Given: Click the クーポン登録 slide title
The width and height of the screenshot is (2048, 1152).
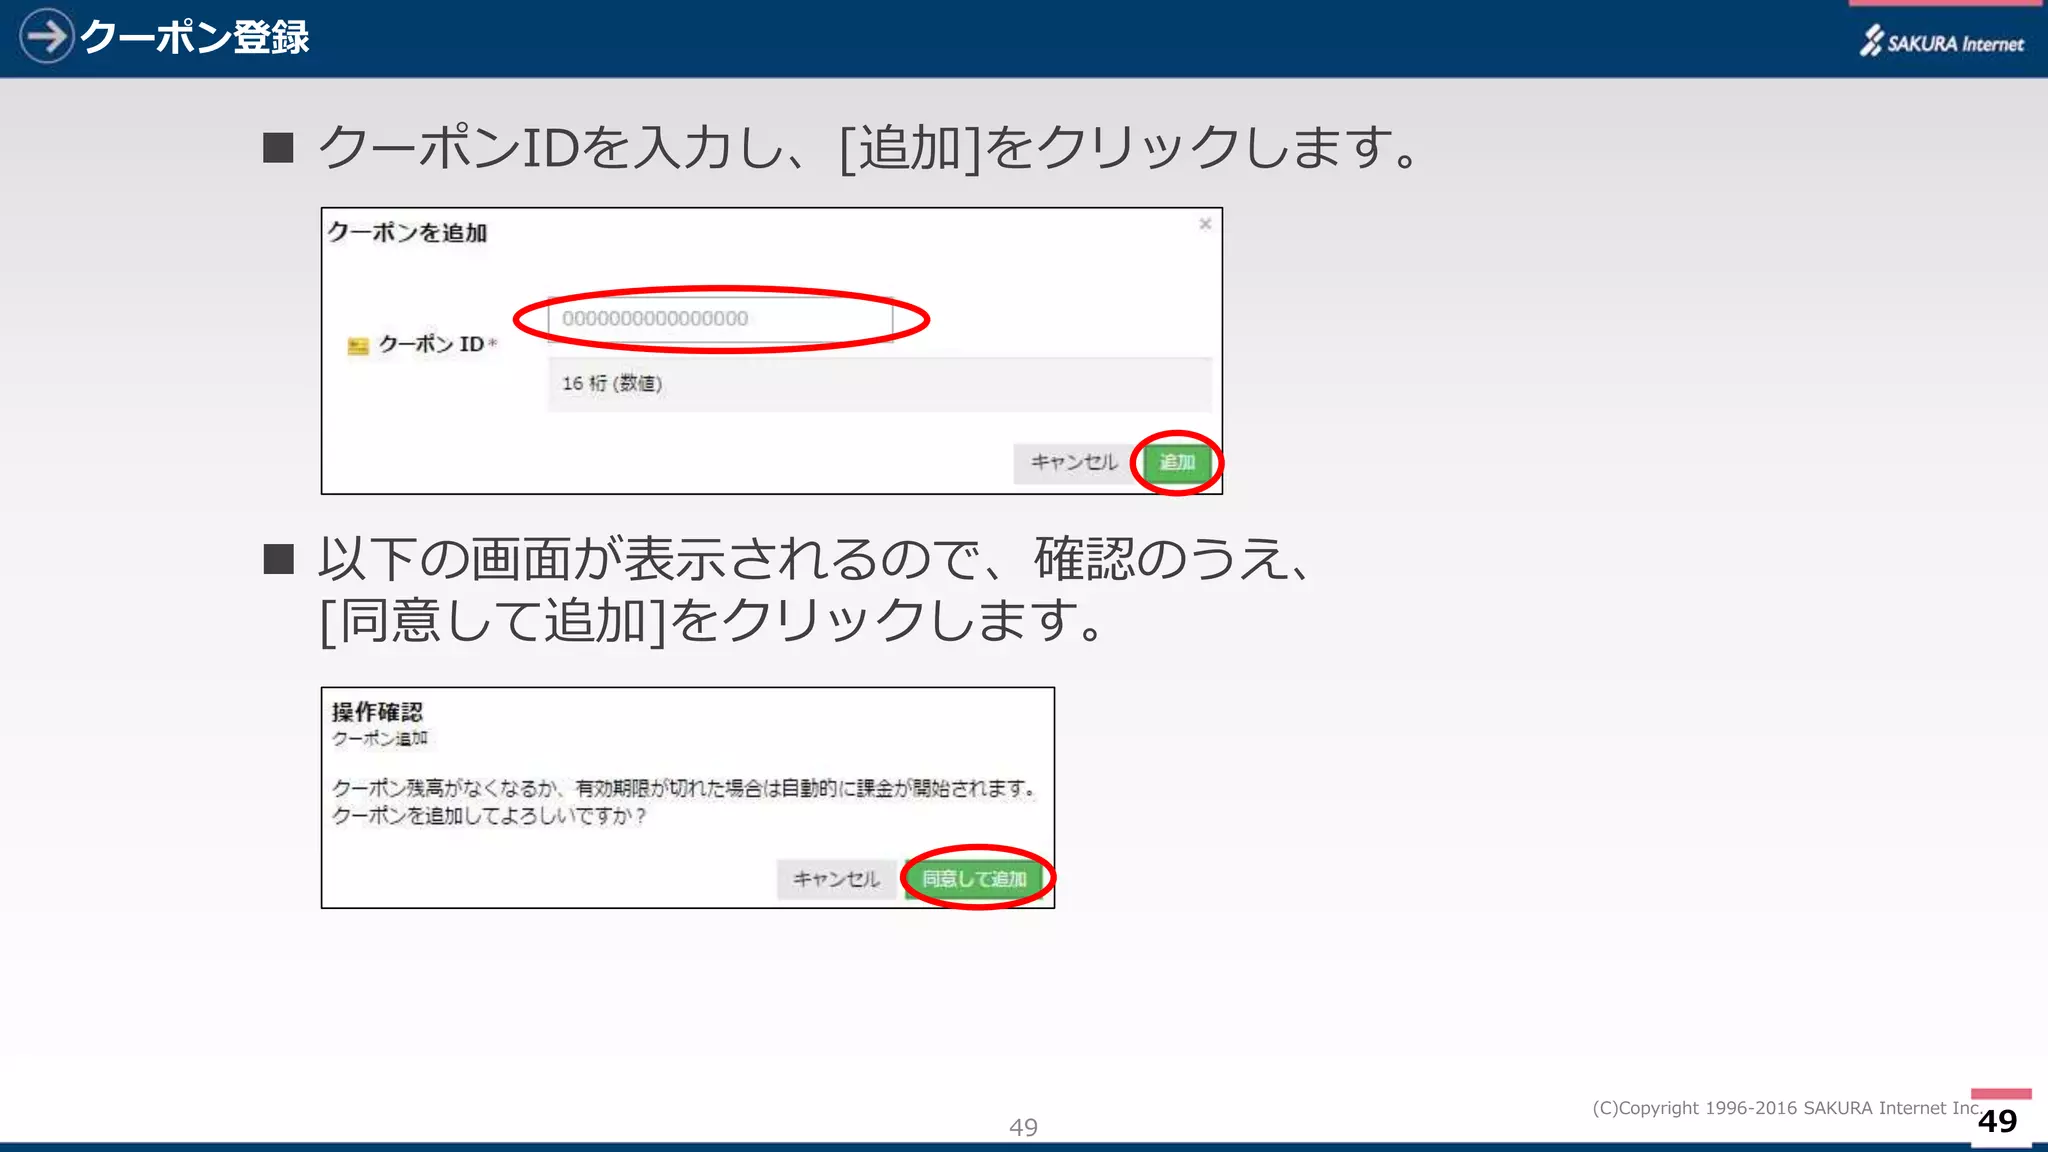Looking at the screenshot, I should pos(195,37).
